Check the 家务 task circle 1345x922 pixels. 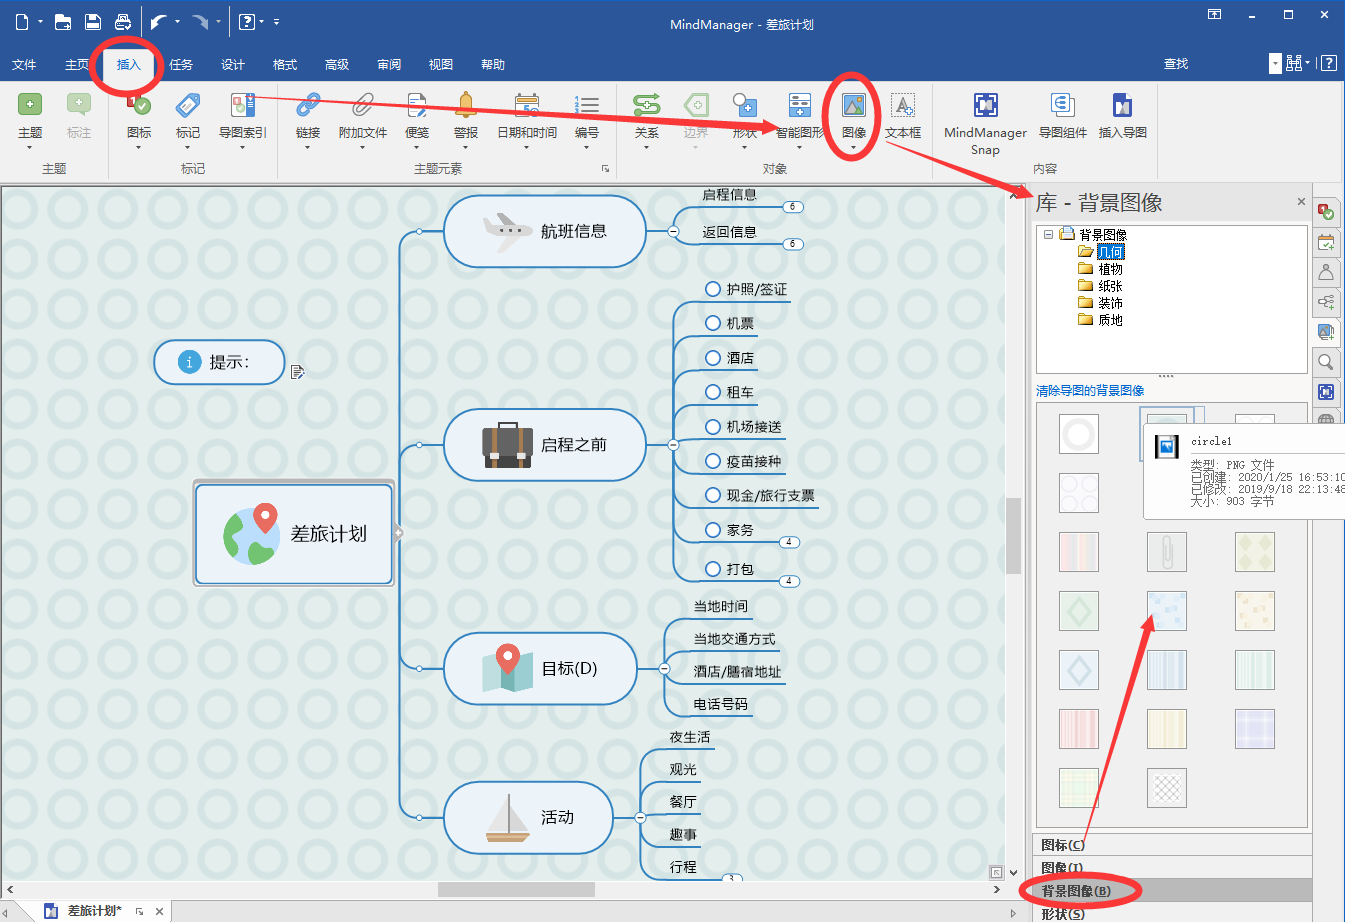click(x=713, y=530)
